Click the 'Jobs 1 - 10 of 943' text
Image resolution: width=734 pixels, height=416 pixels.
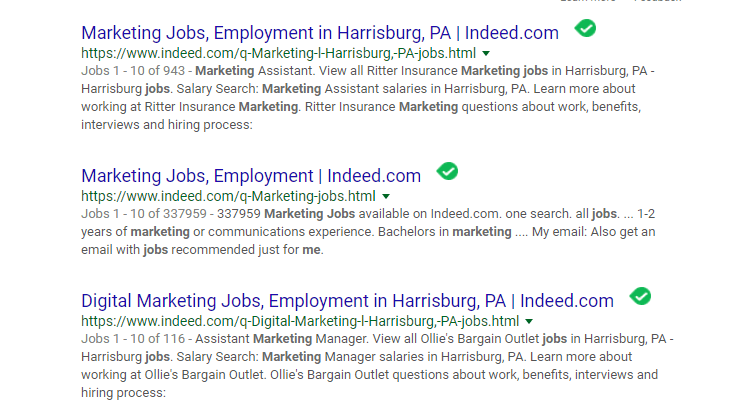click(135, 71)
